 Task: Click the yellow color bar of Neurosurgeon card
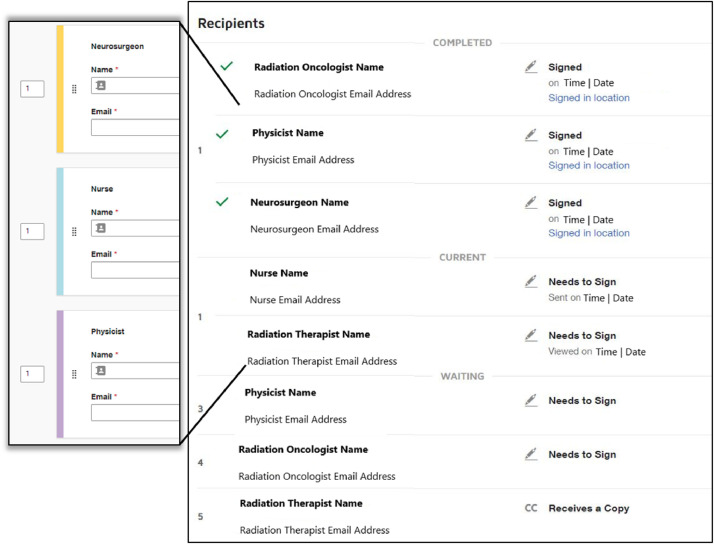click(x=60, y=89)
